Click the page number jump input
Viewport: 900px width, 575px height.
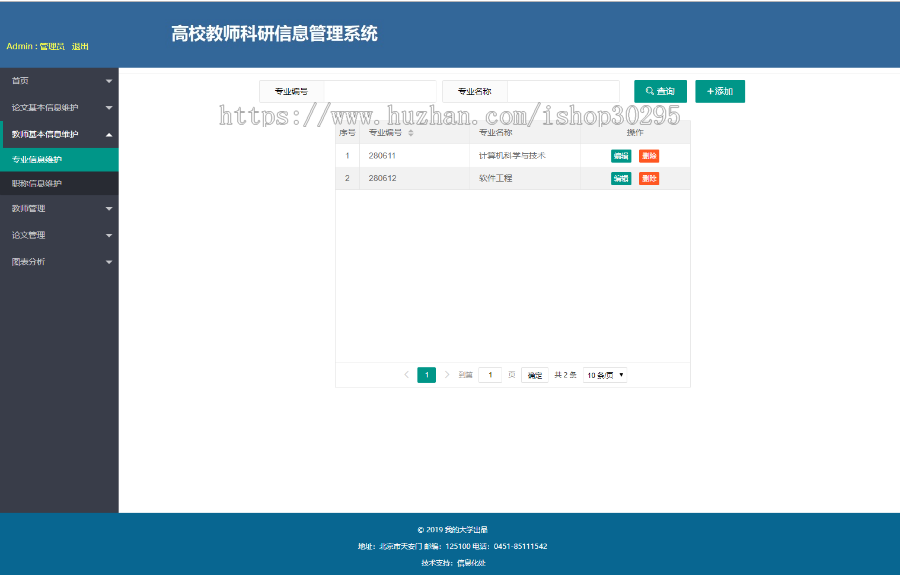point(490,375)
